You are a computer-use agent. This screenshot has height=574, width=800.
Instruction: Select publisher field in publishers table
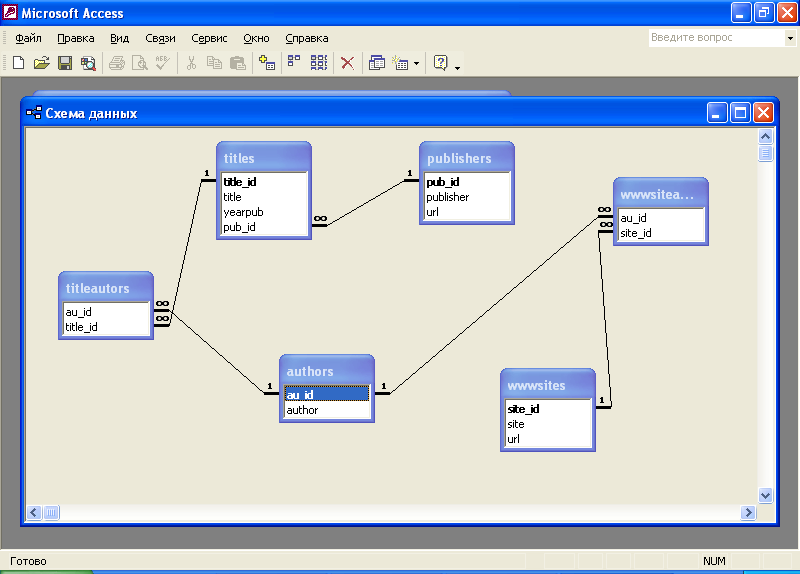[x=467, y=197]
